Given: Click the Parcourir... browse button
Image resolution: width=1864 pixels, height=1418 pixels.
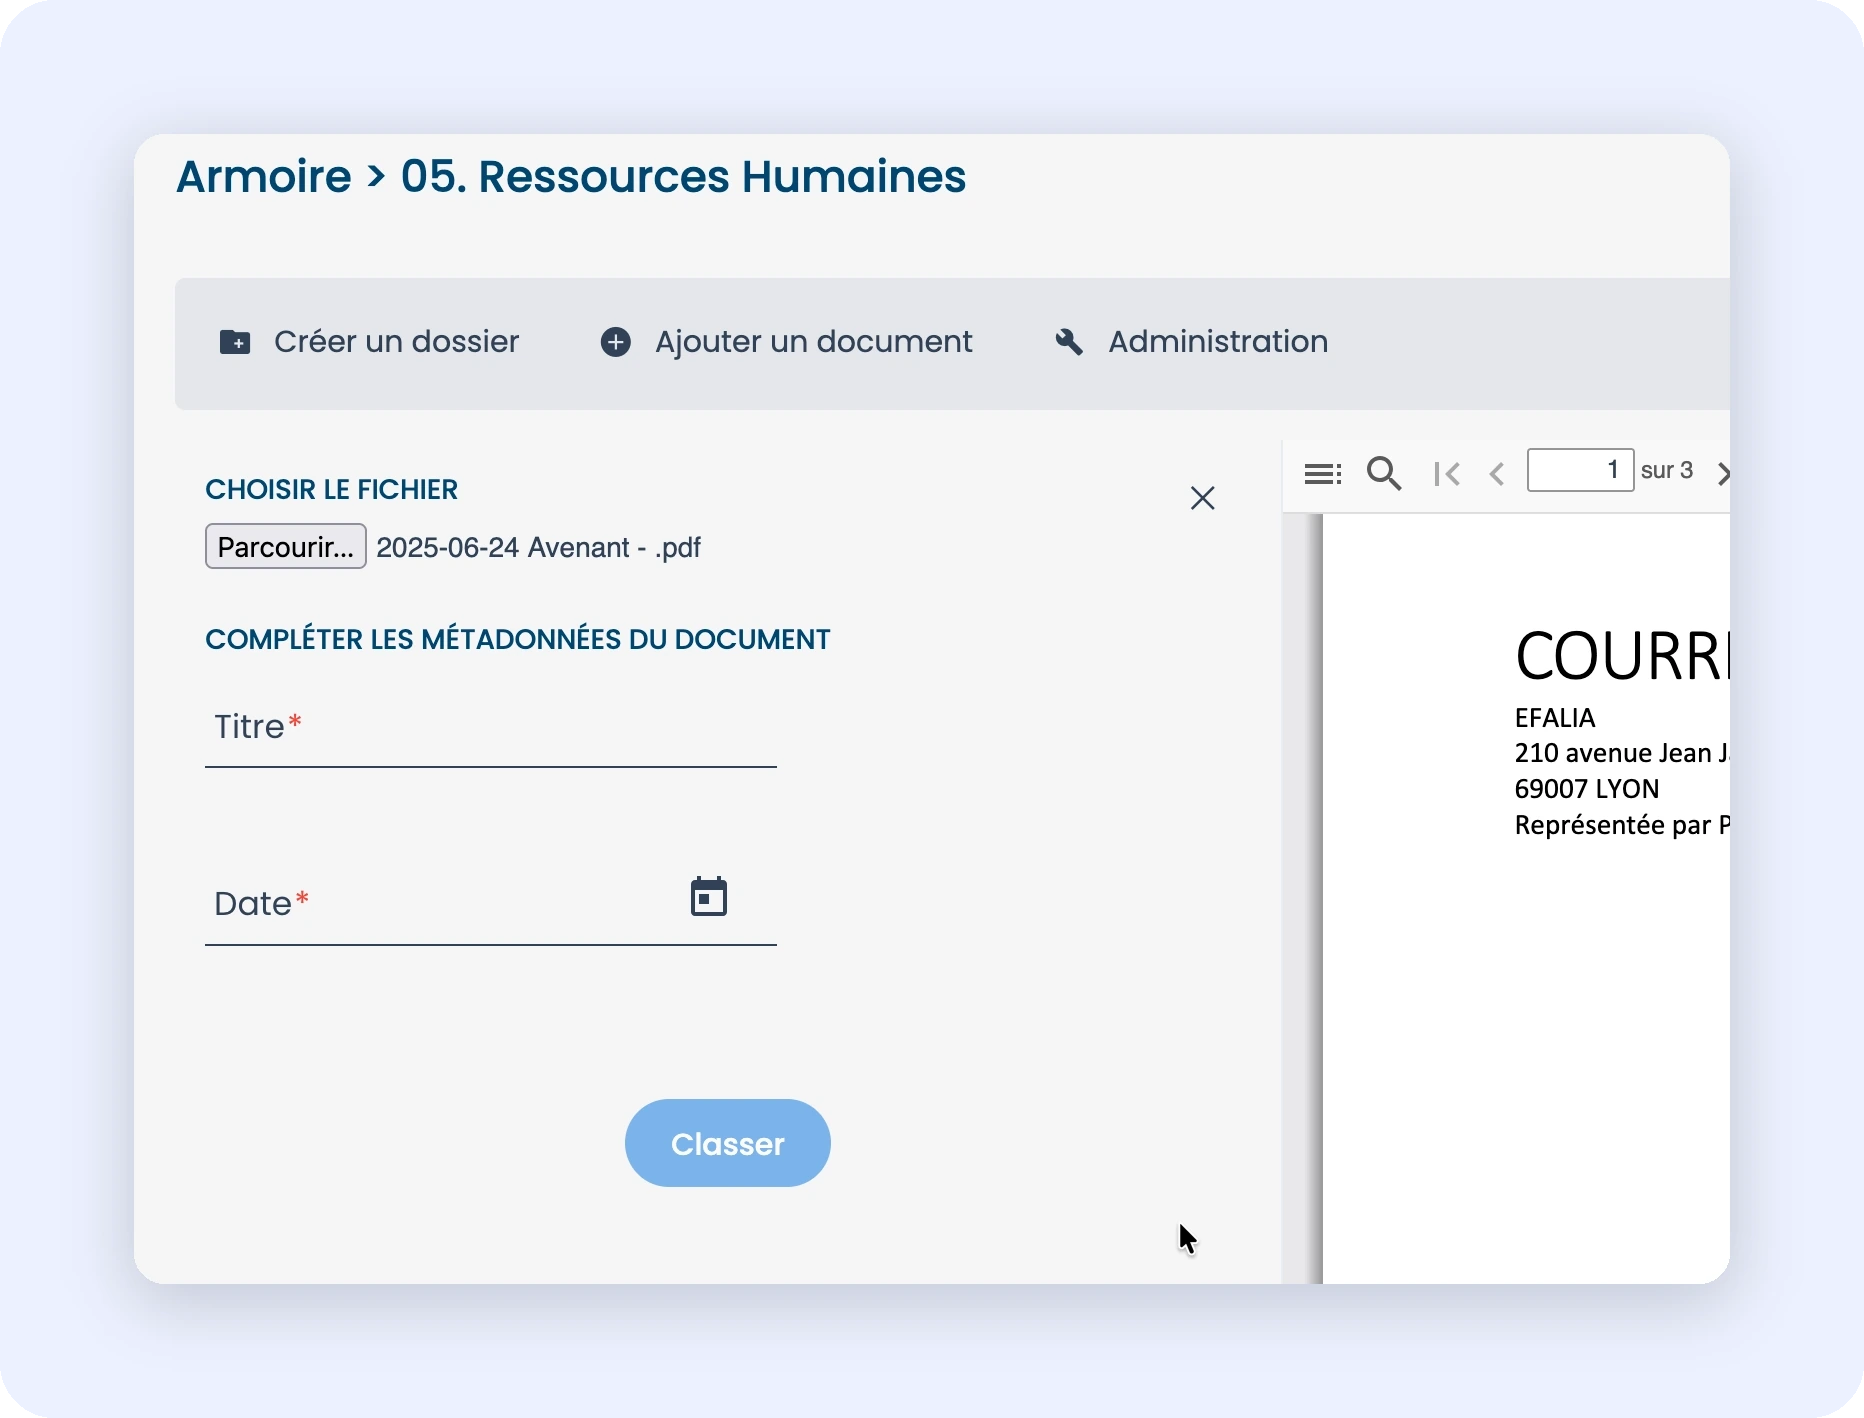Looking at the screenshot, I should point(286,547).
